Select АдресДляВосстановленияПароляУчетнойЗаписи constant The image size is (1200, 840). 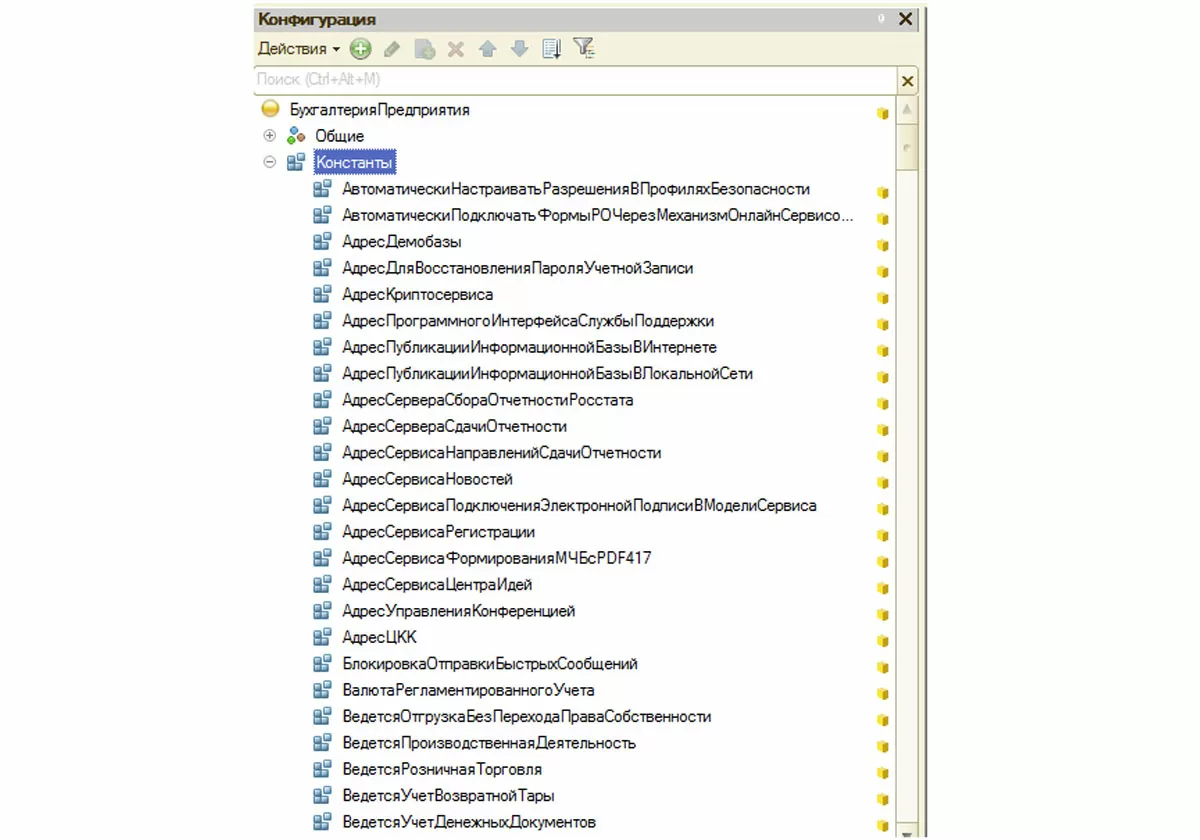(518, 268)
